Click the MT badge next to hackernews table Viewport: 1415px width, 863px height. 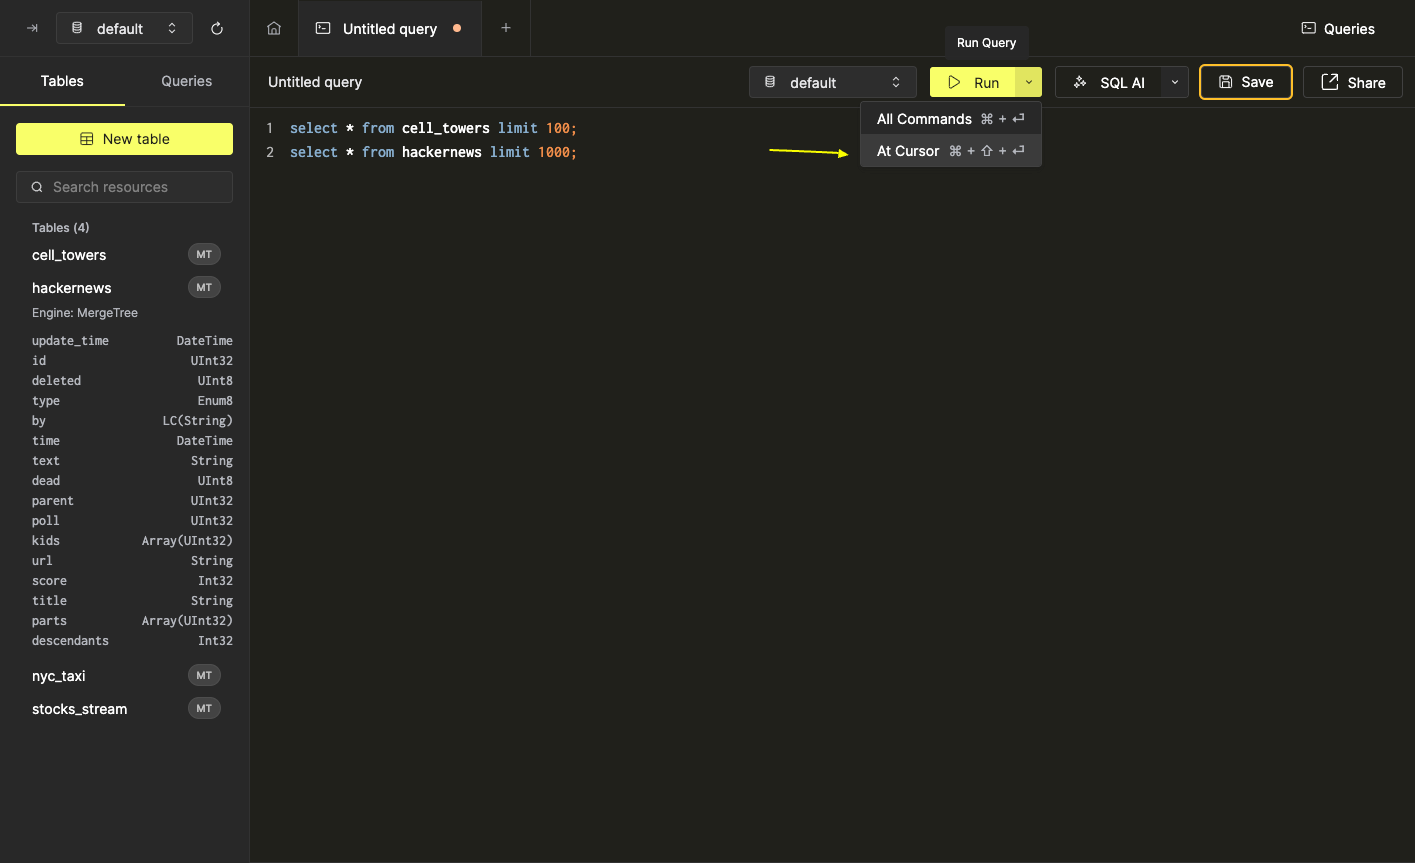204,287
